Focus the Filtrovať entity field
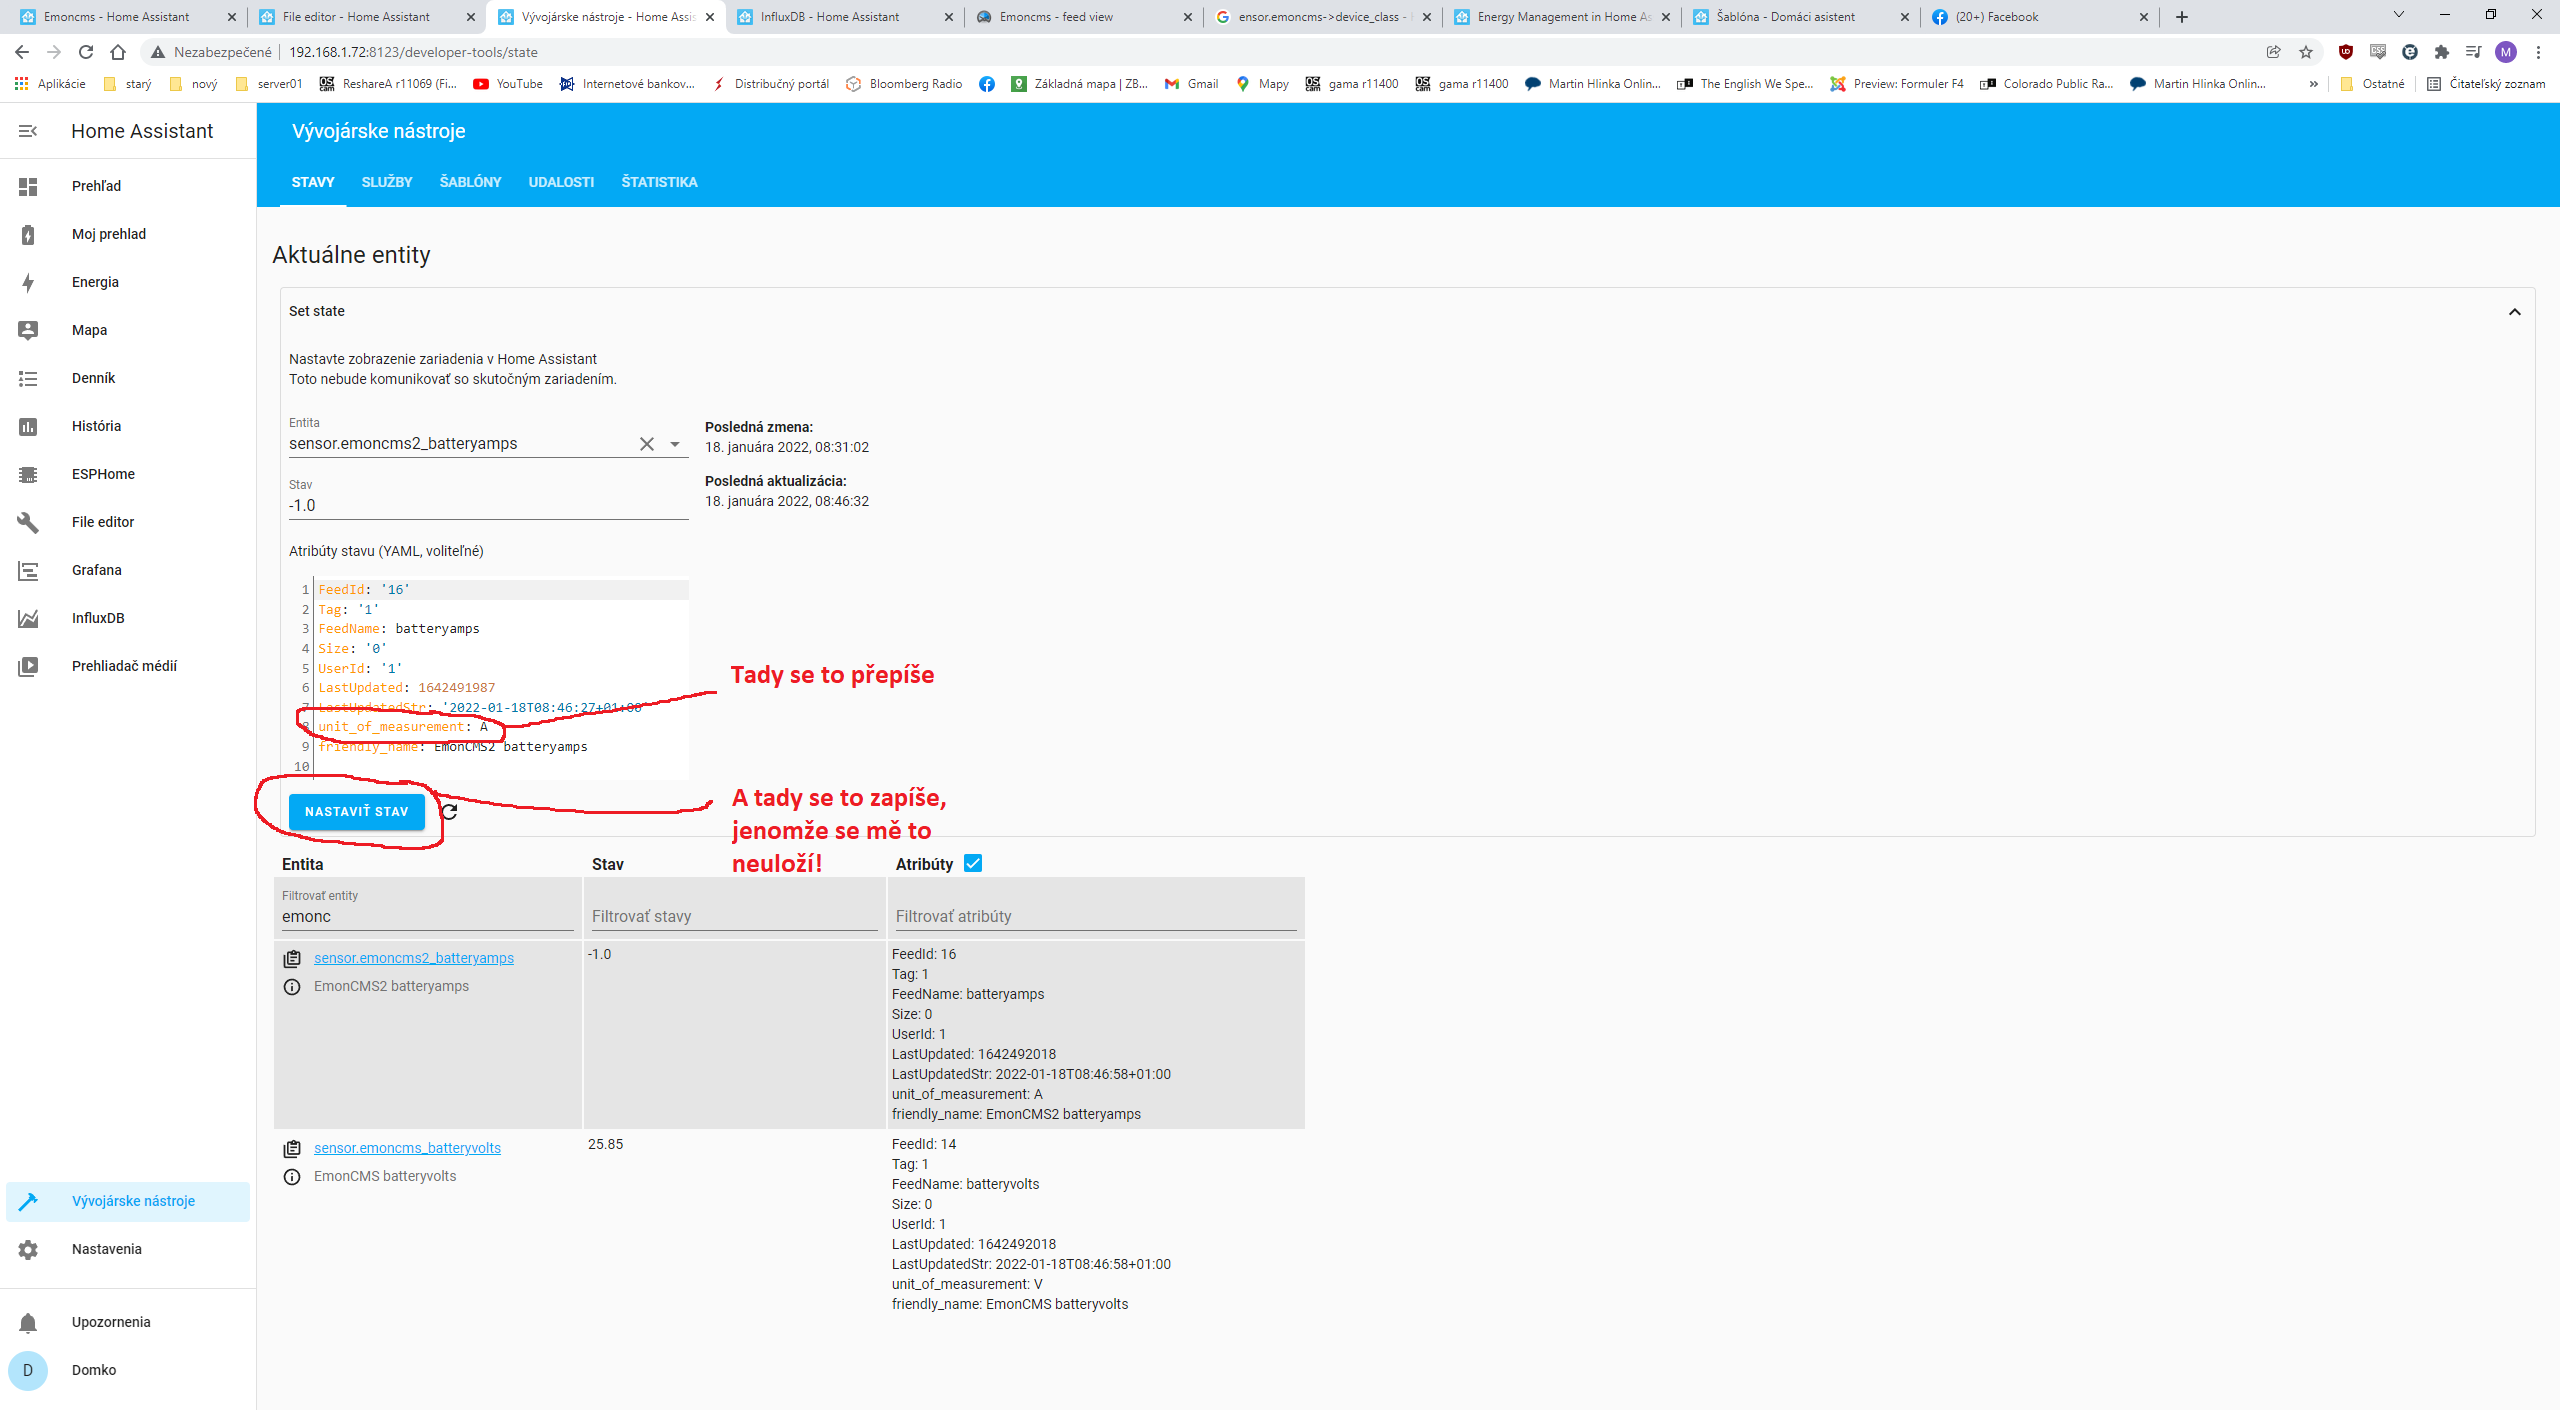Screen dimensions: 2560x1410 click(428, 916)
